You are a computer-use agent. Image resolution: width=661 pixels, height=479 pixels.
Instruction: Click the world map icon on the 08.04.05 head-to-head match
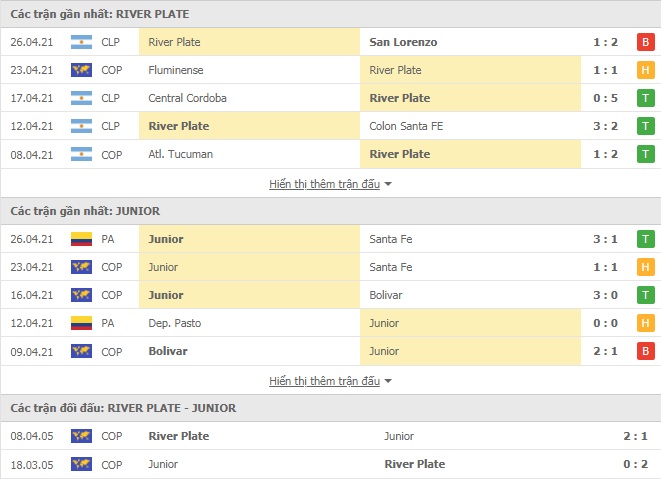pos(81,436)
